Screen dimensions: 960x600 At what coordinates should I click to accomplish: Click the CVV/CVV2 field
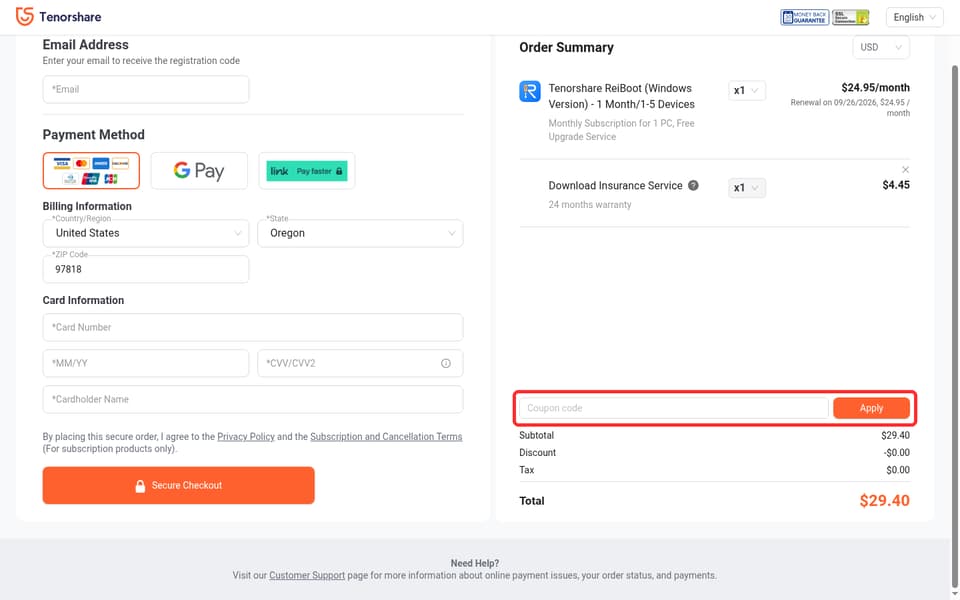[x=360, y=364]
